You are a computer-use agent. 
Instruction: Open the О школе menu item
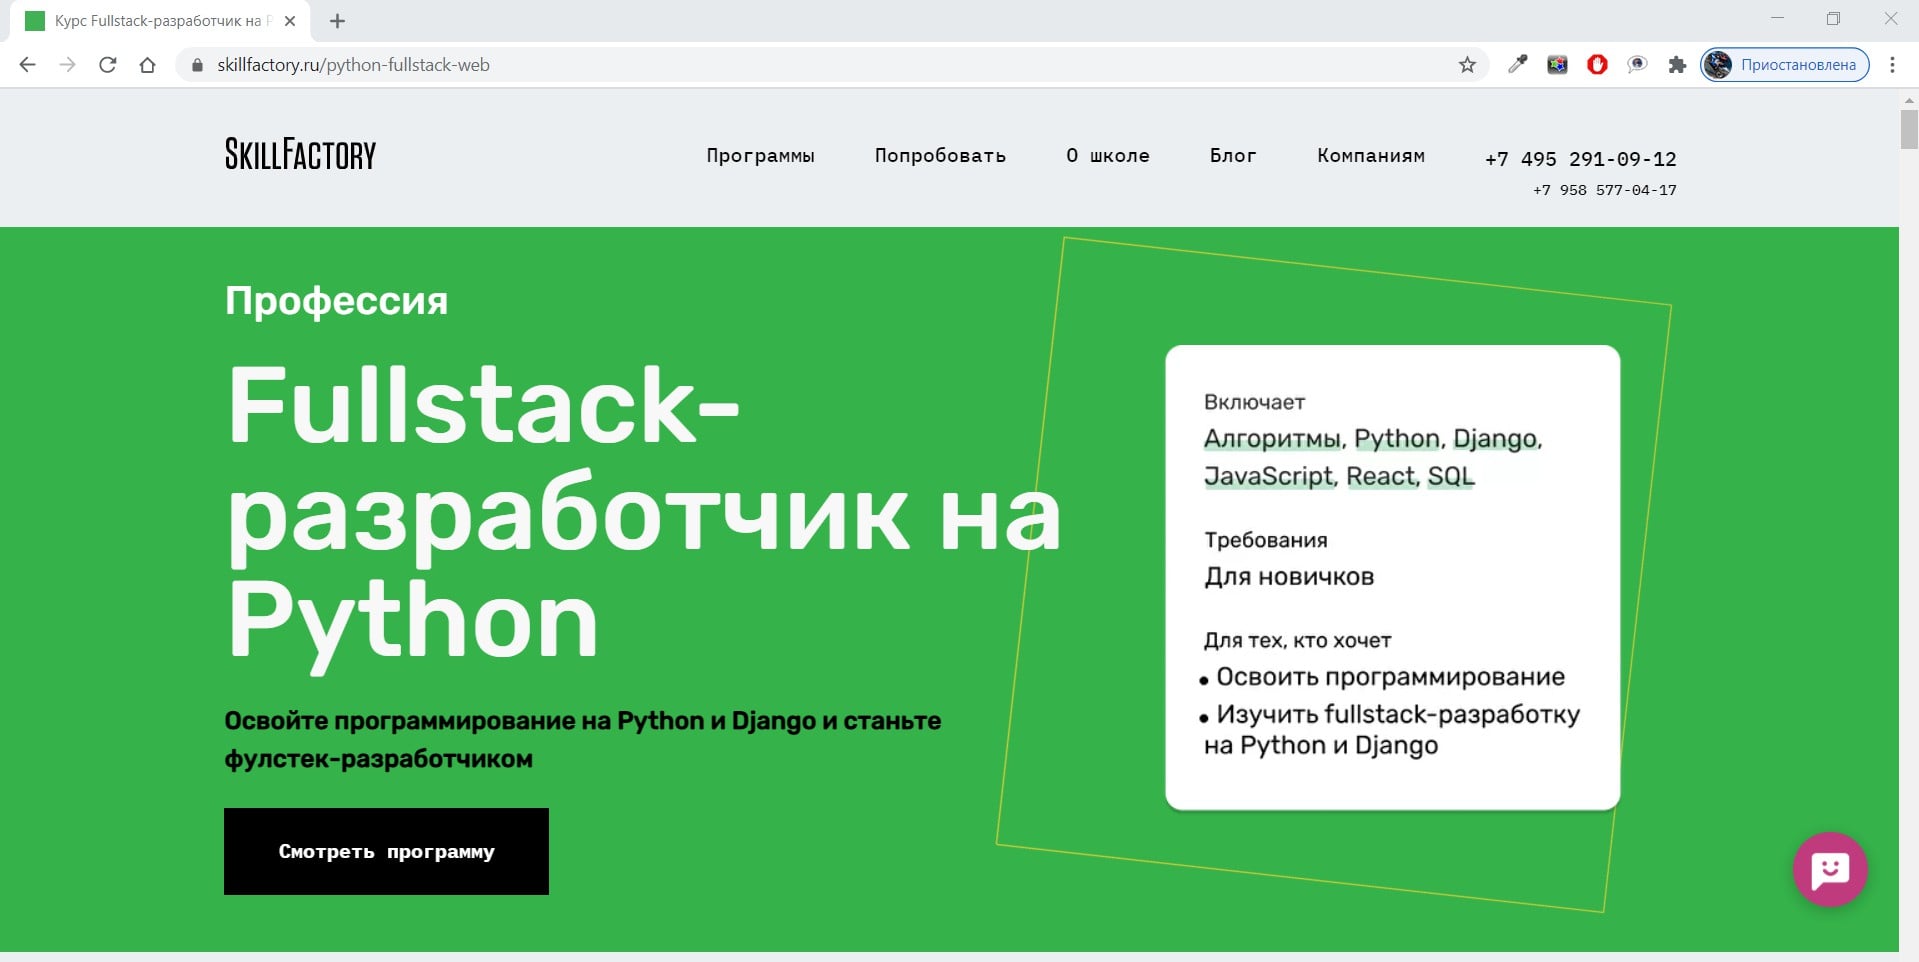pos(1107,156)
